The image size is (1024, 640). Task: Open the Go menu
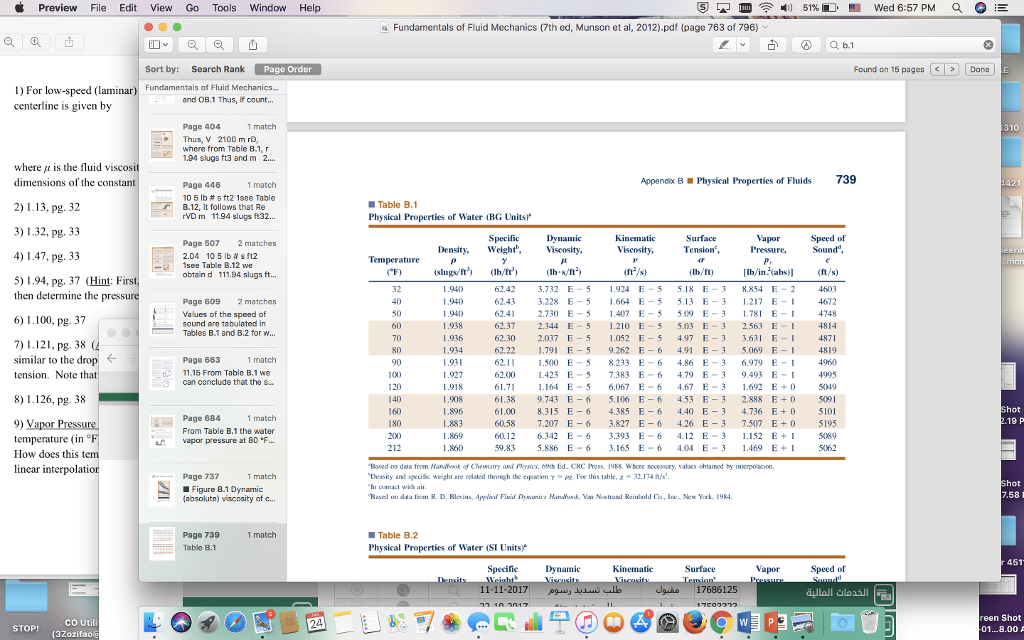coord(192,8)
